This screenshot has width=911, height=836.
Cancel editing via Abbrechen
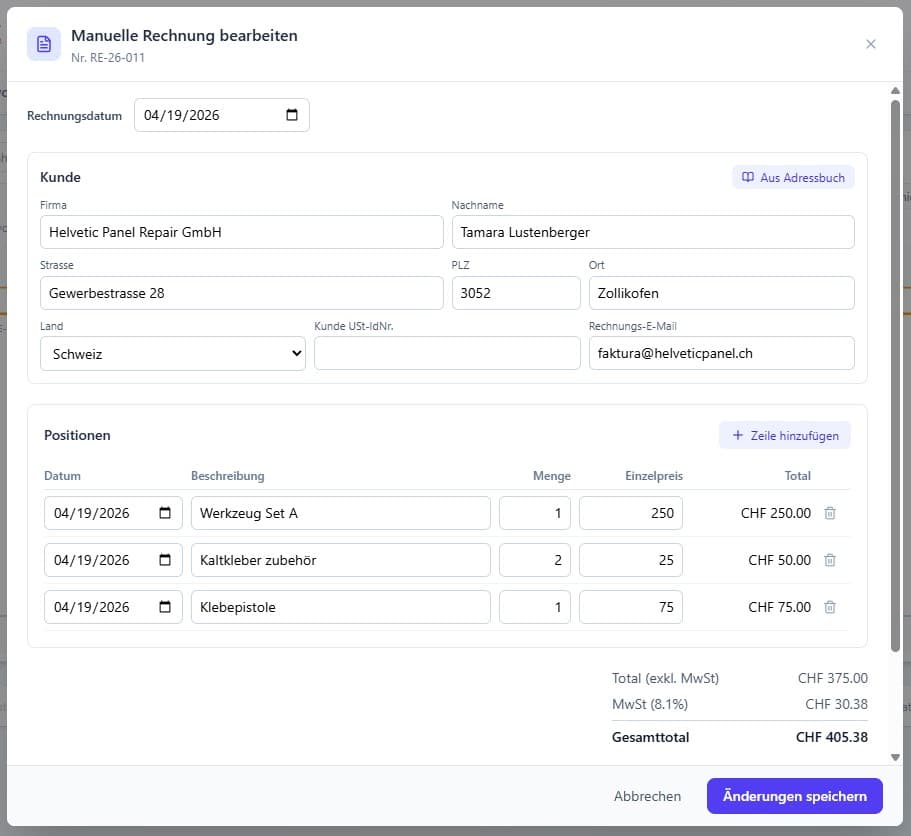click(647, 796)
